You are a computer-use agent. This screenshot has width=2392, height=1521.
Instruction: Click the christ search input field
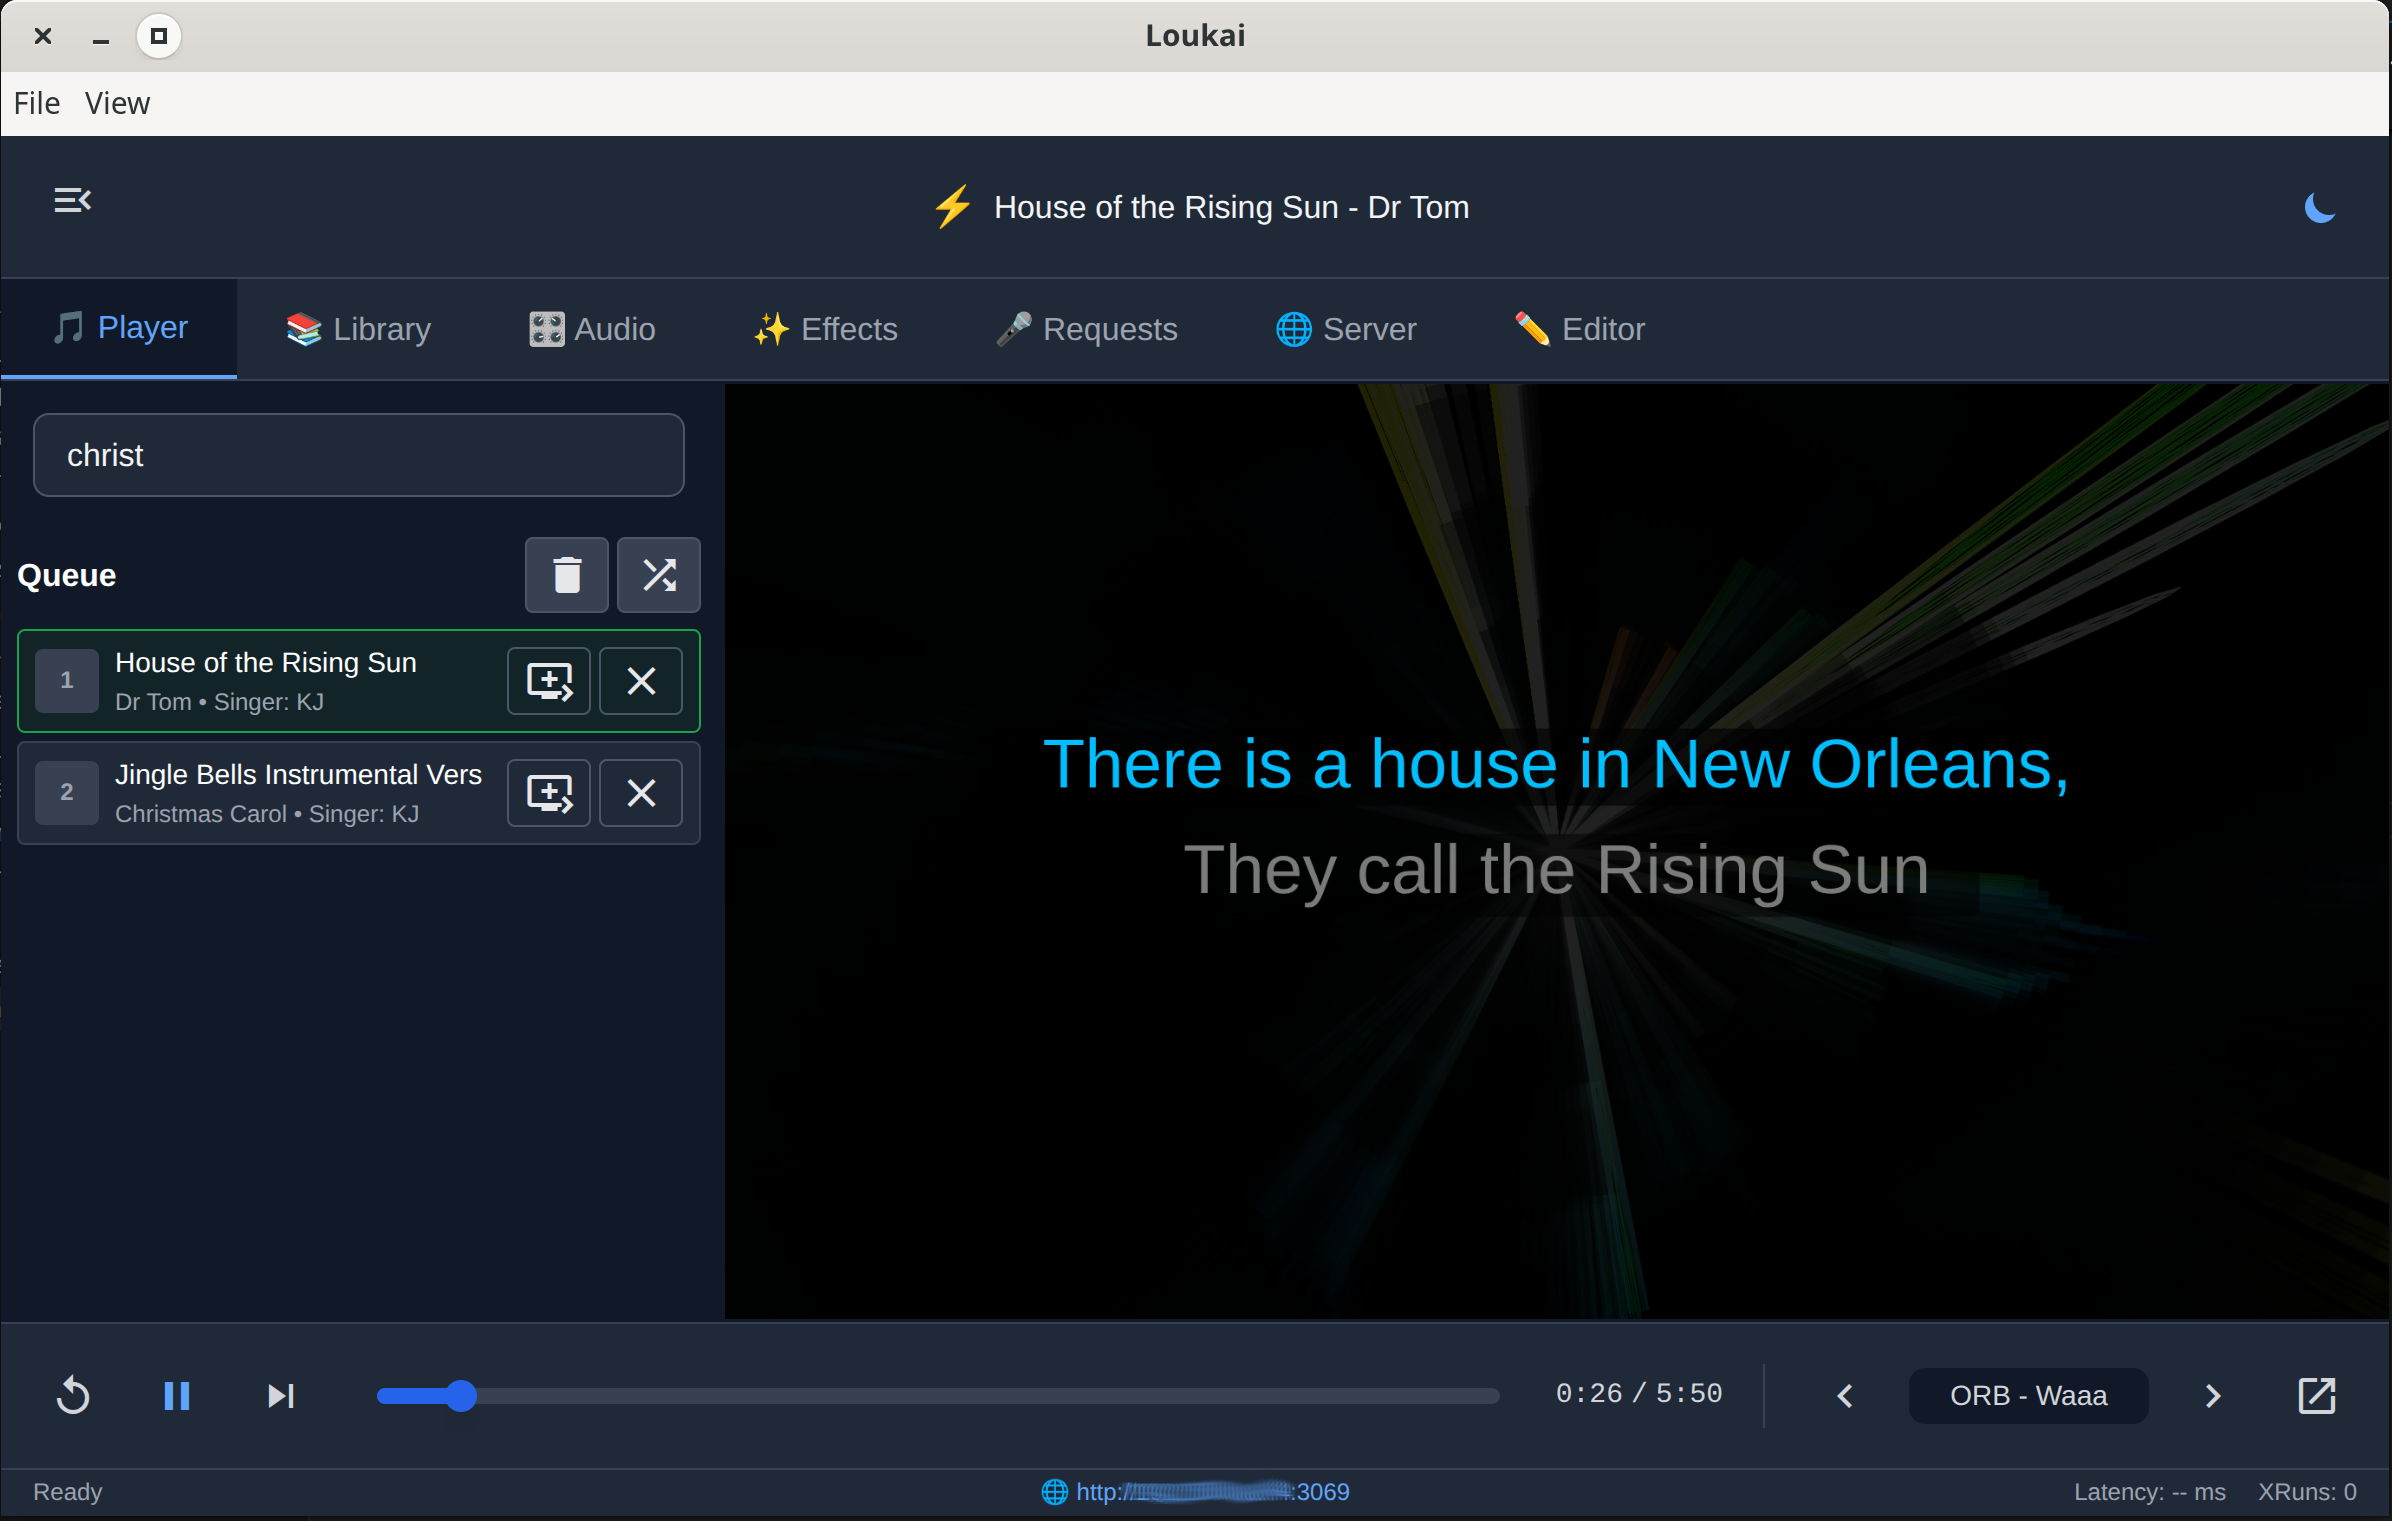tap(358, 455)
